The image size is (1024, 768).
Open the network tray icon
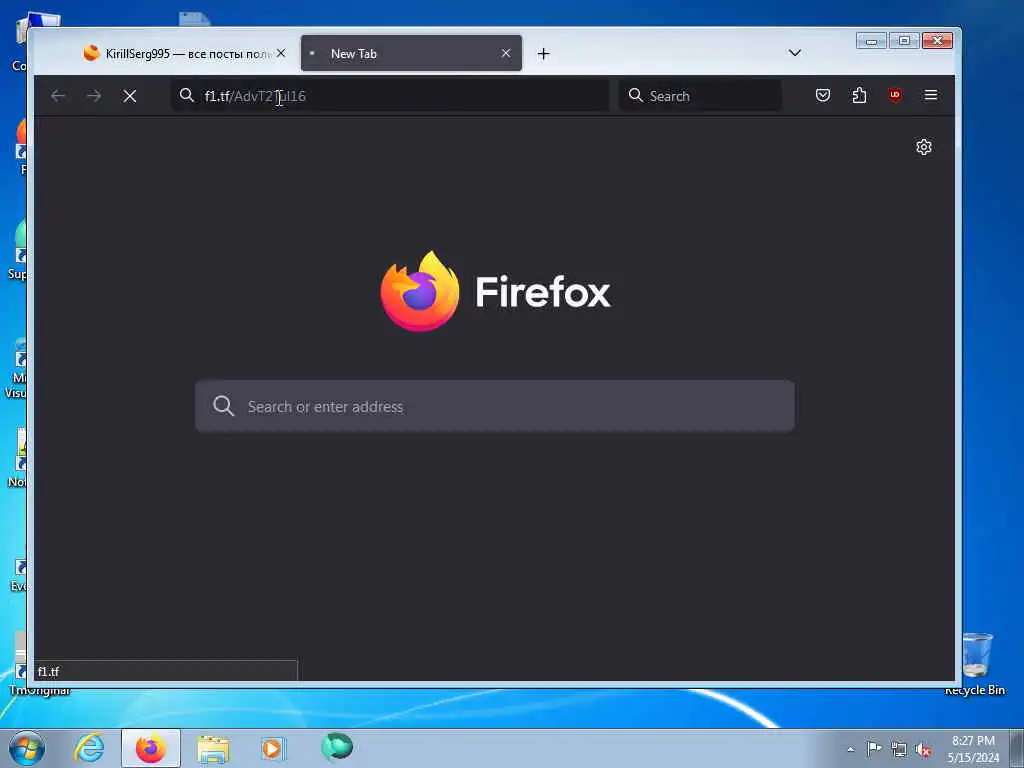(x=899, y=750)
